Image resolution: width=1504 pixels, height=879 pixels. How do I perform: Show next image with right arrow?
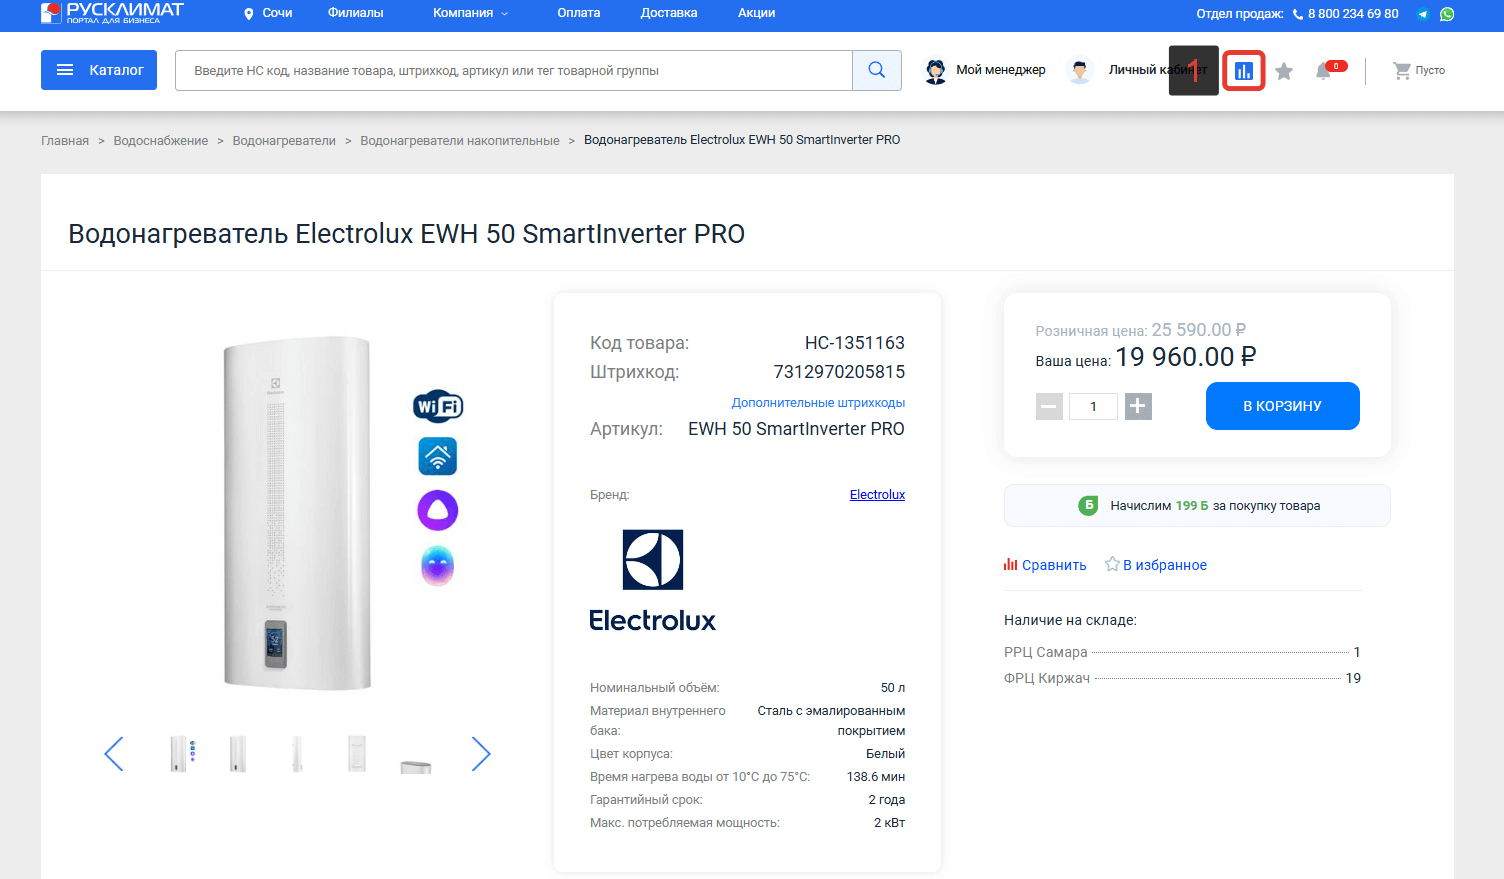[481, 754]
